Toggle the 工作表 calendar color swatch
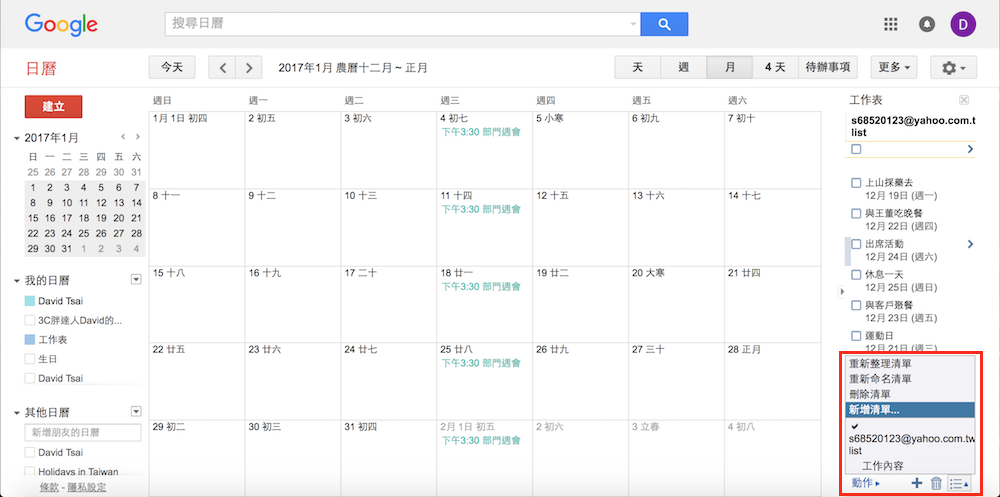This screenshot has width=1000, height=497. [30, 340]
